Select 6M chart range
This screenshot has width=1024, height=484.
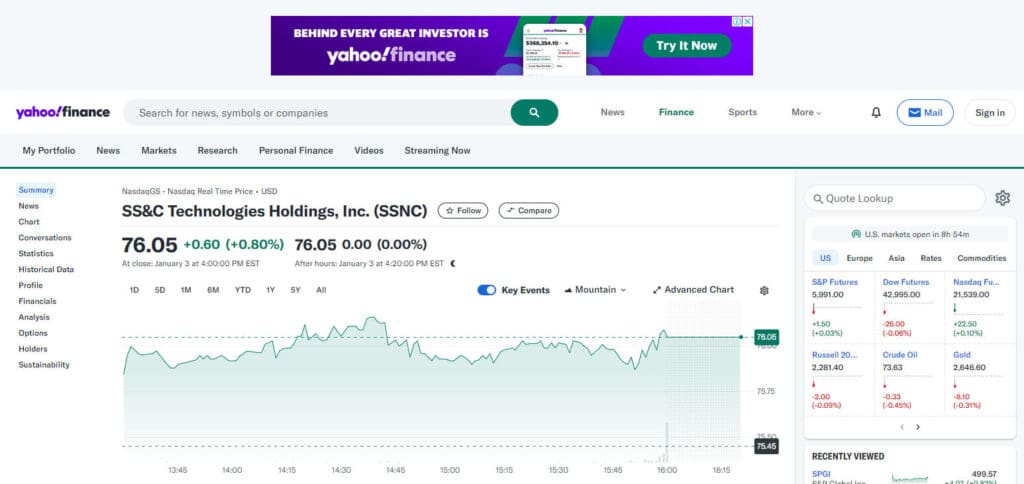[x=213, y=290]
